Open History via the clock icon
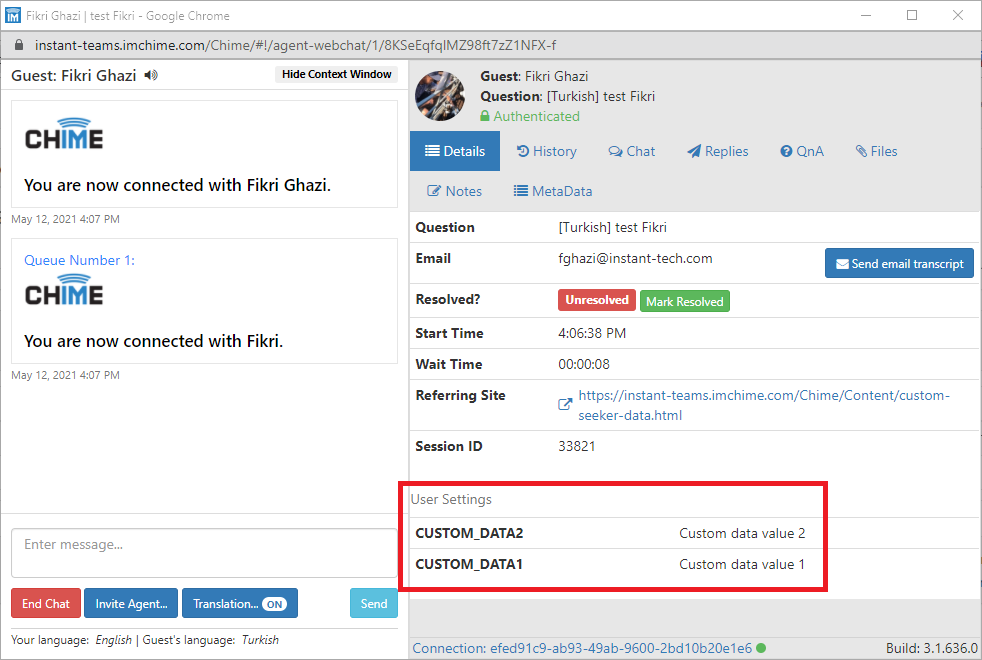Image resolution: width=982 pixels, height=660 pixels. tap(526, 151)
